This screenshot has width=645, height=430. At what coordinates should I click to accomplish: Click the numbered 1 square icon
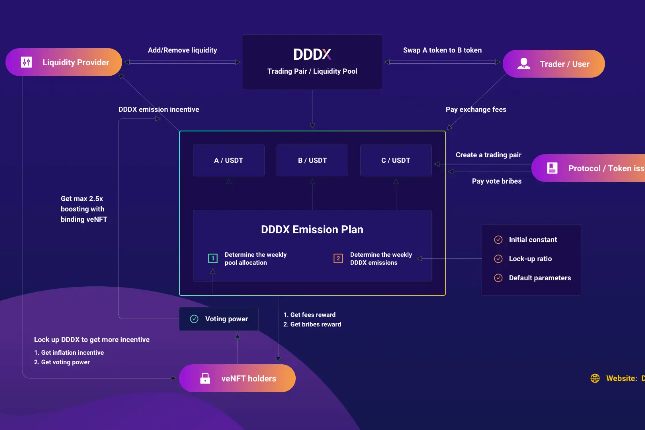coord(213,258)
